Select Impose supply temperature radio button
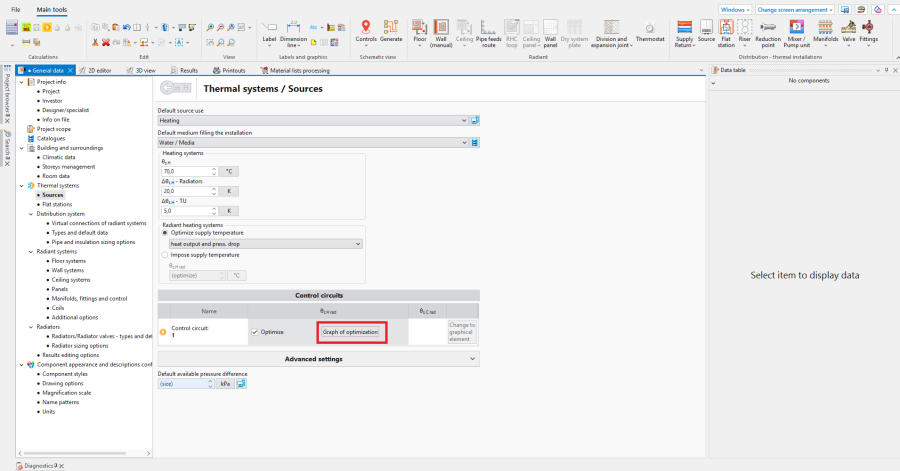The image size is (900, 471). pyautogui.click(x=165, y=255)
